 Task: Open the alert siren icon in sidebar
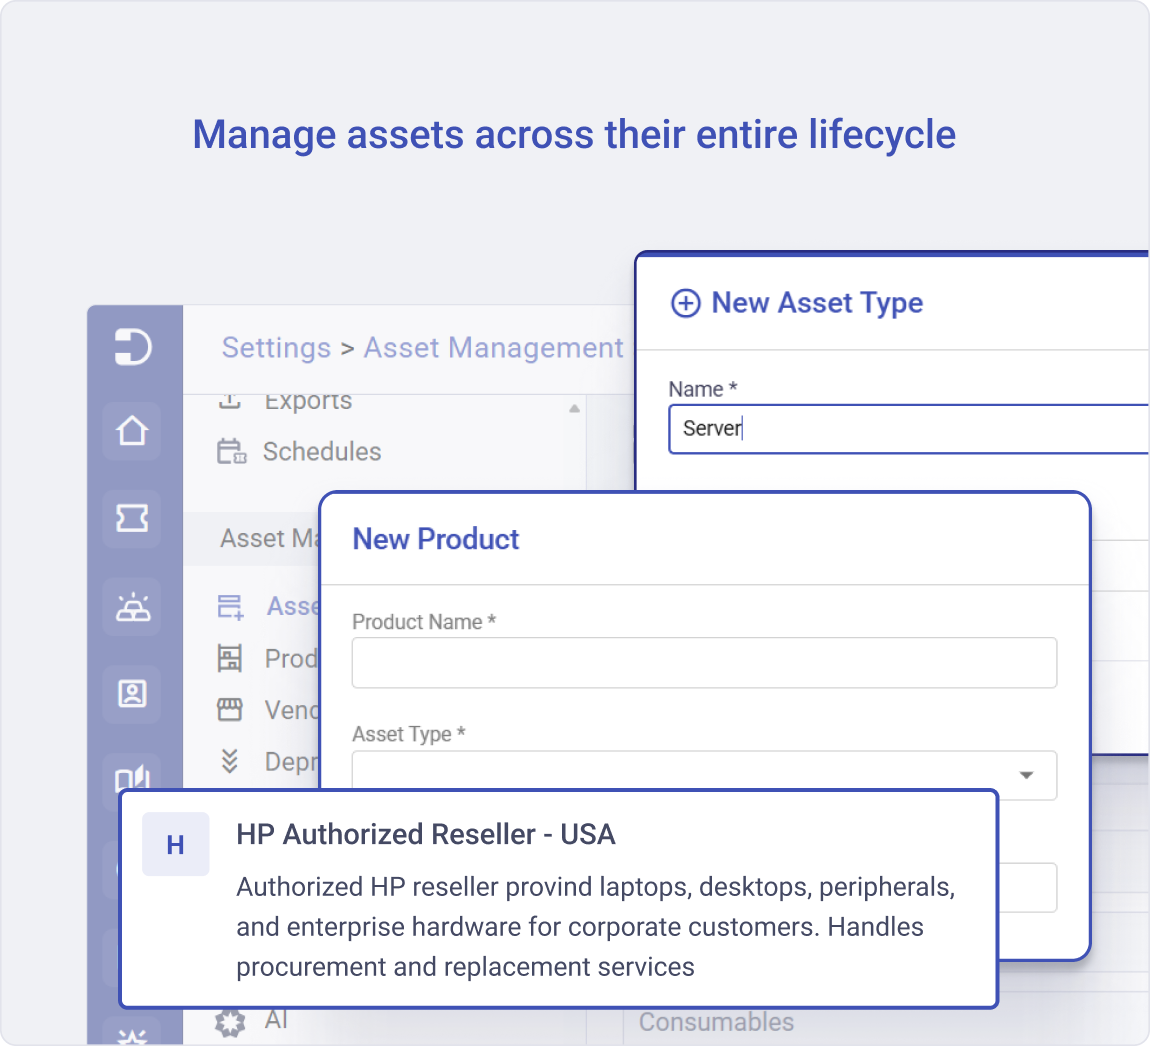[x=132, y=607]
